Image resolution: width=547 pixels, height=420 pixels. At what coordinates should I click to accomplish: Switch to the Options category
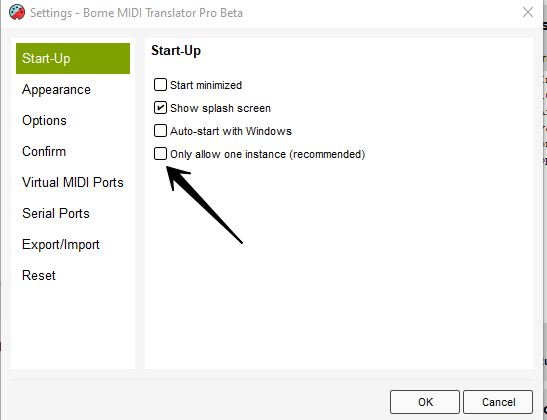point(44,120)
